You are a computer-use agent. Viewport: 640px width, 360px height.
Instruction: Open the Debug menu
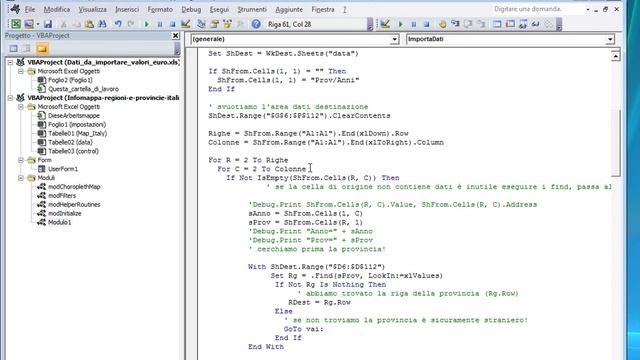point(191,9)
